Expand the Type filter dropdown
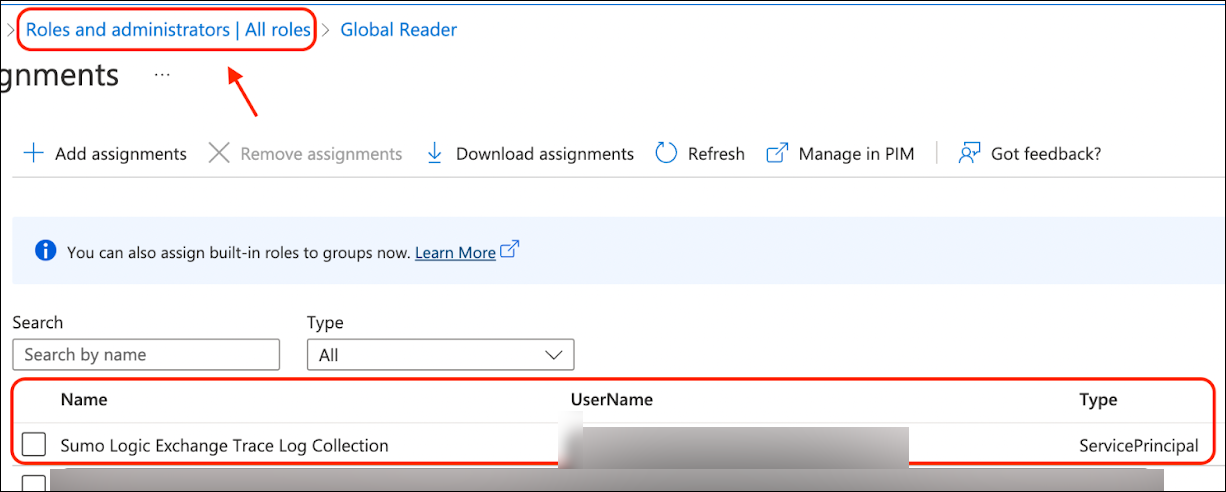The width and height of the screenshot is (1226, 492). tap(440, 355)
